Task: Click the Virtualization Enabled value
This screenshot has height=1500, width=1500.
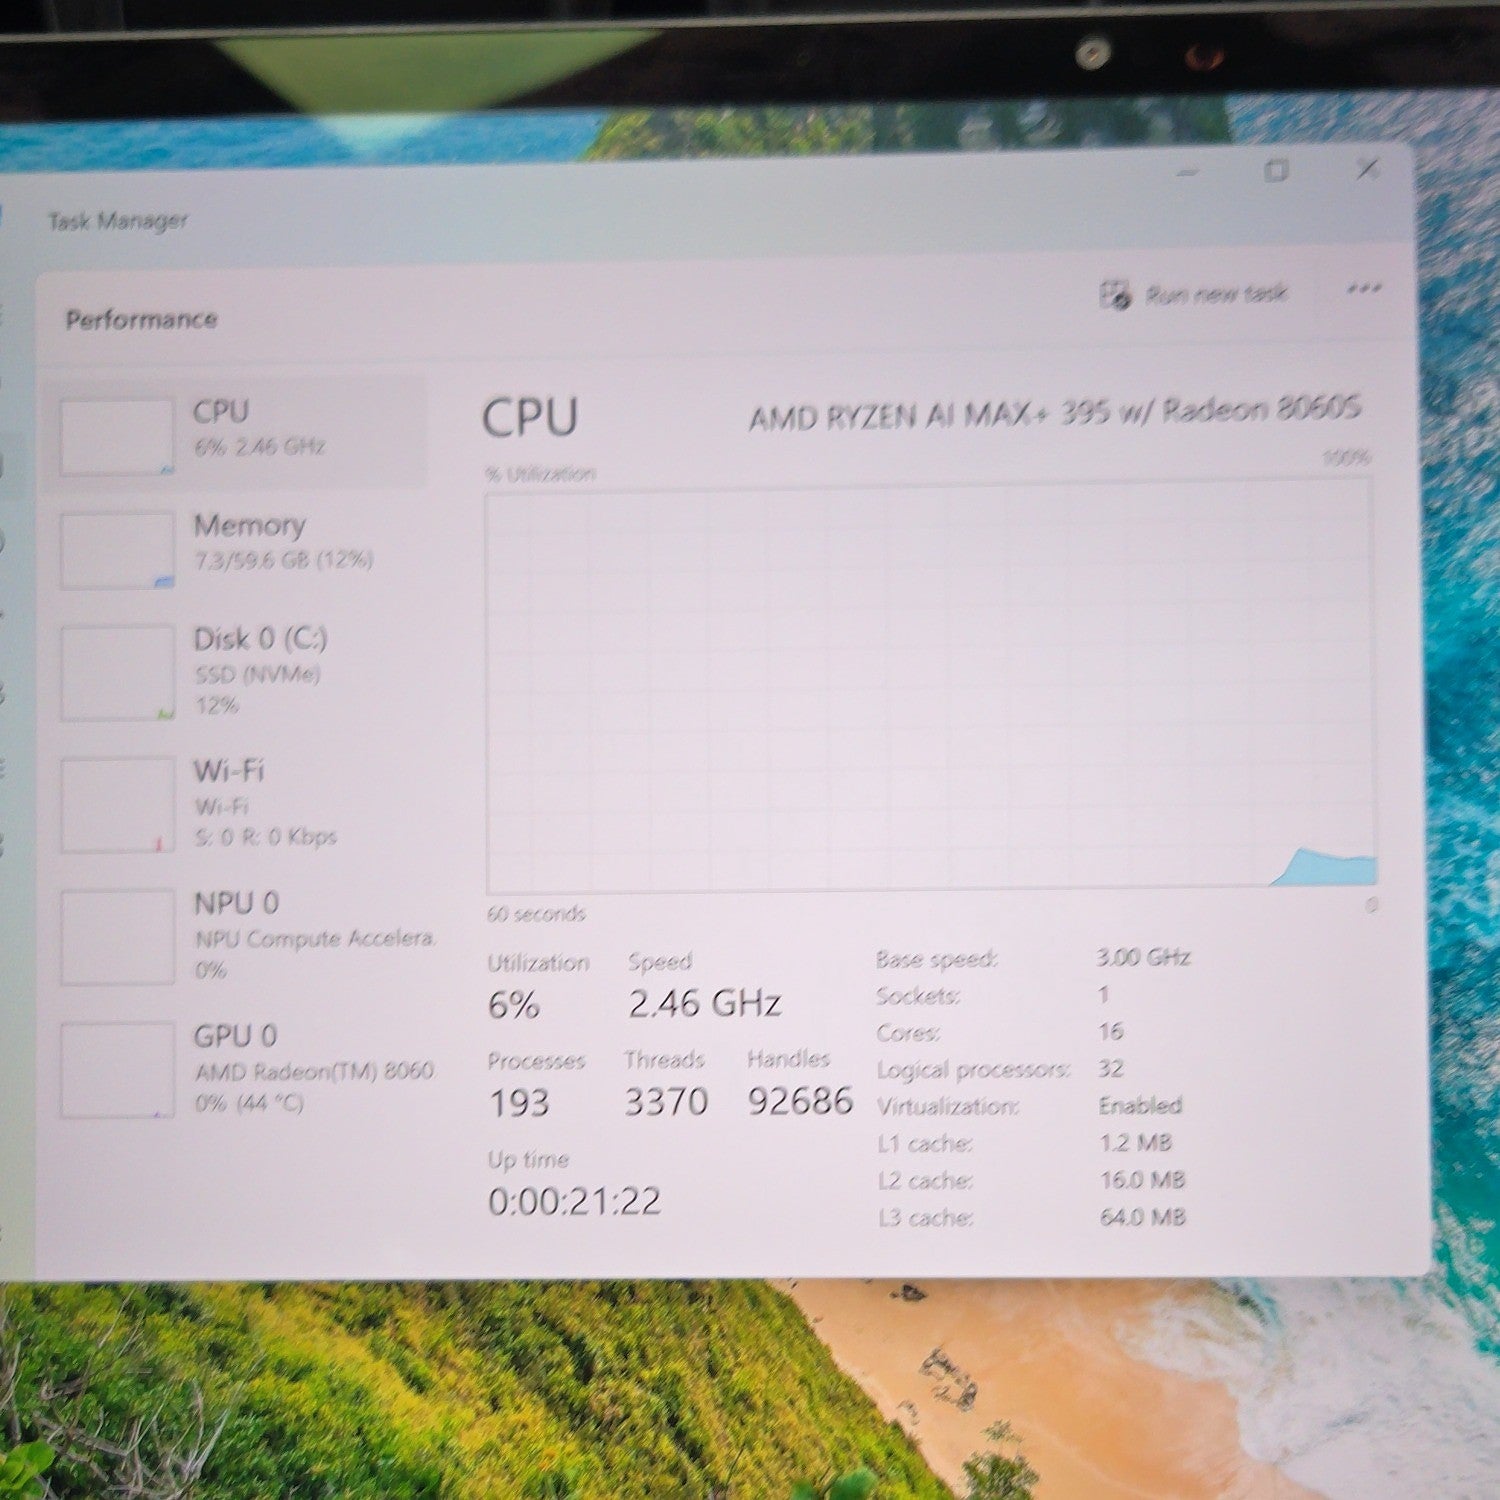Action: (x=1140, y=1105)
